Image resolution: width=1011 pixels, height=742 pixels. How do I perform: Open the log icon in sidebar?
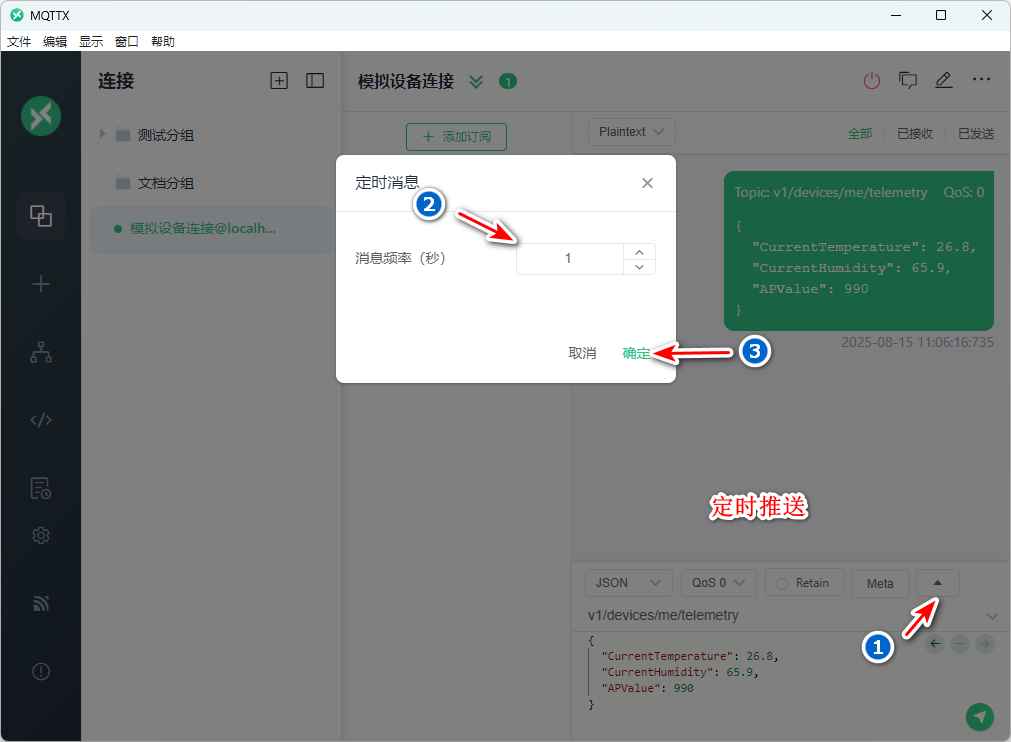[41, 488]
